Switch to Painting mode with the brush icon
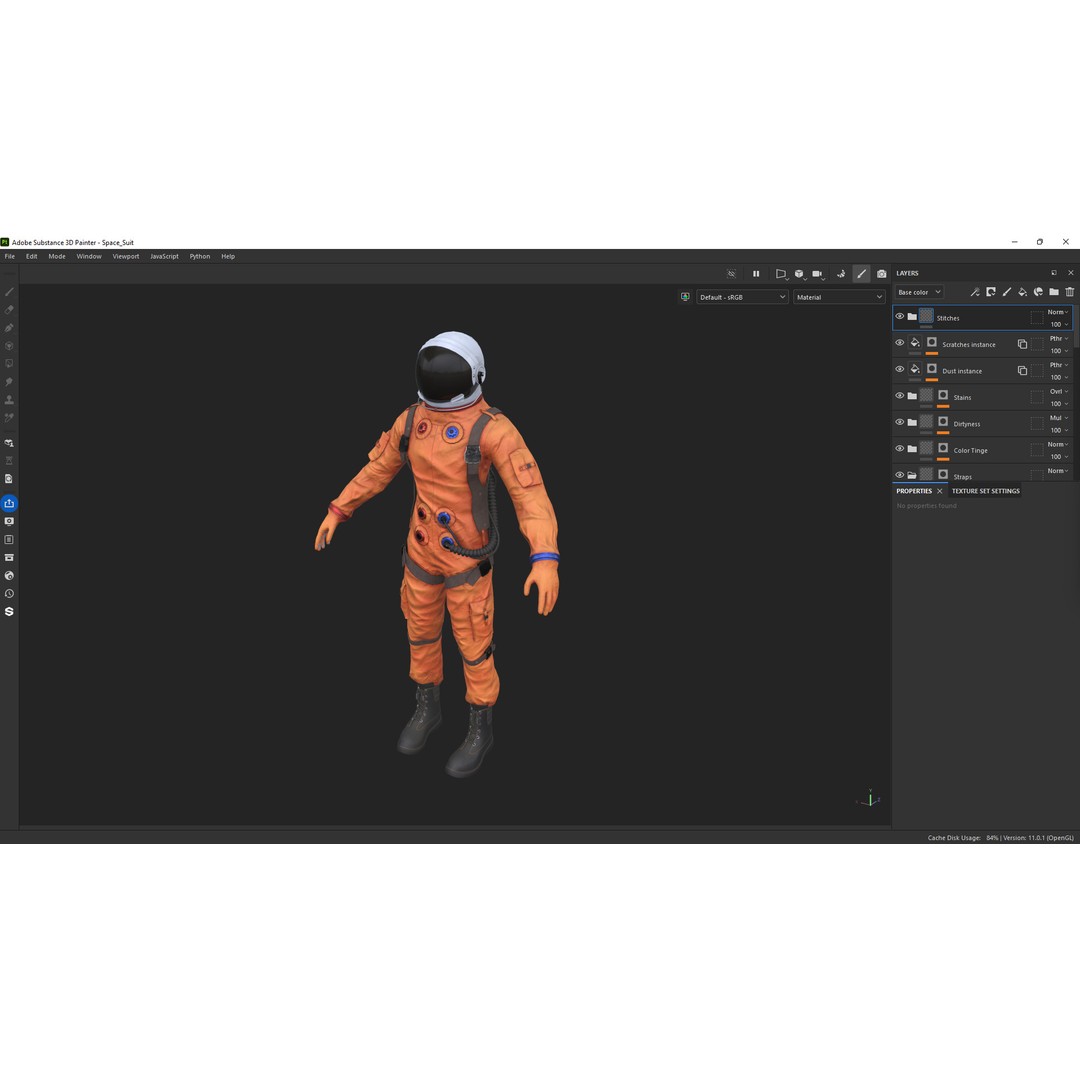 click(862, 273)
